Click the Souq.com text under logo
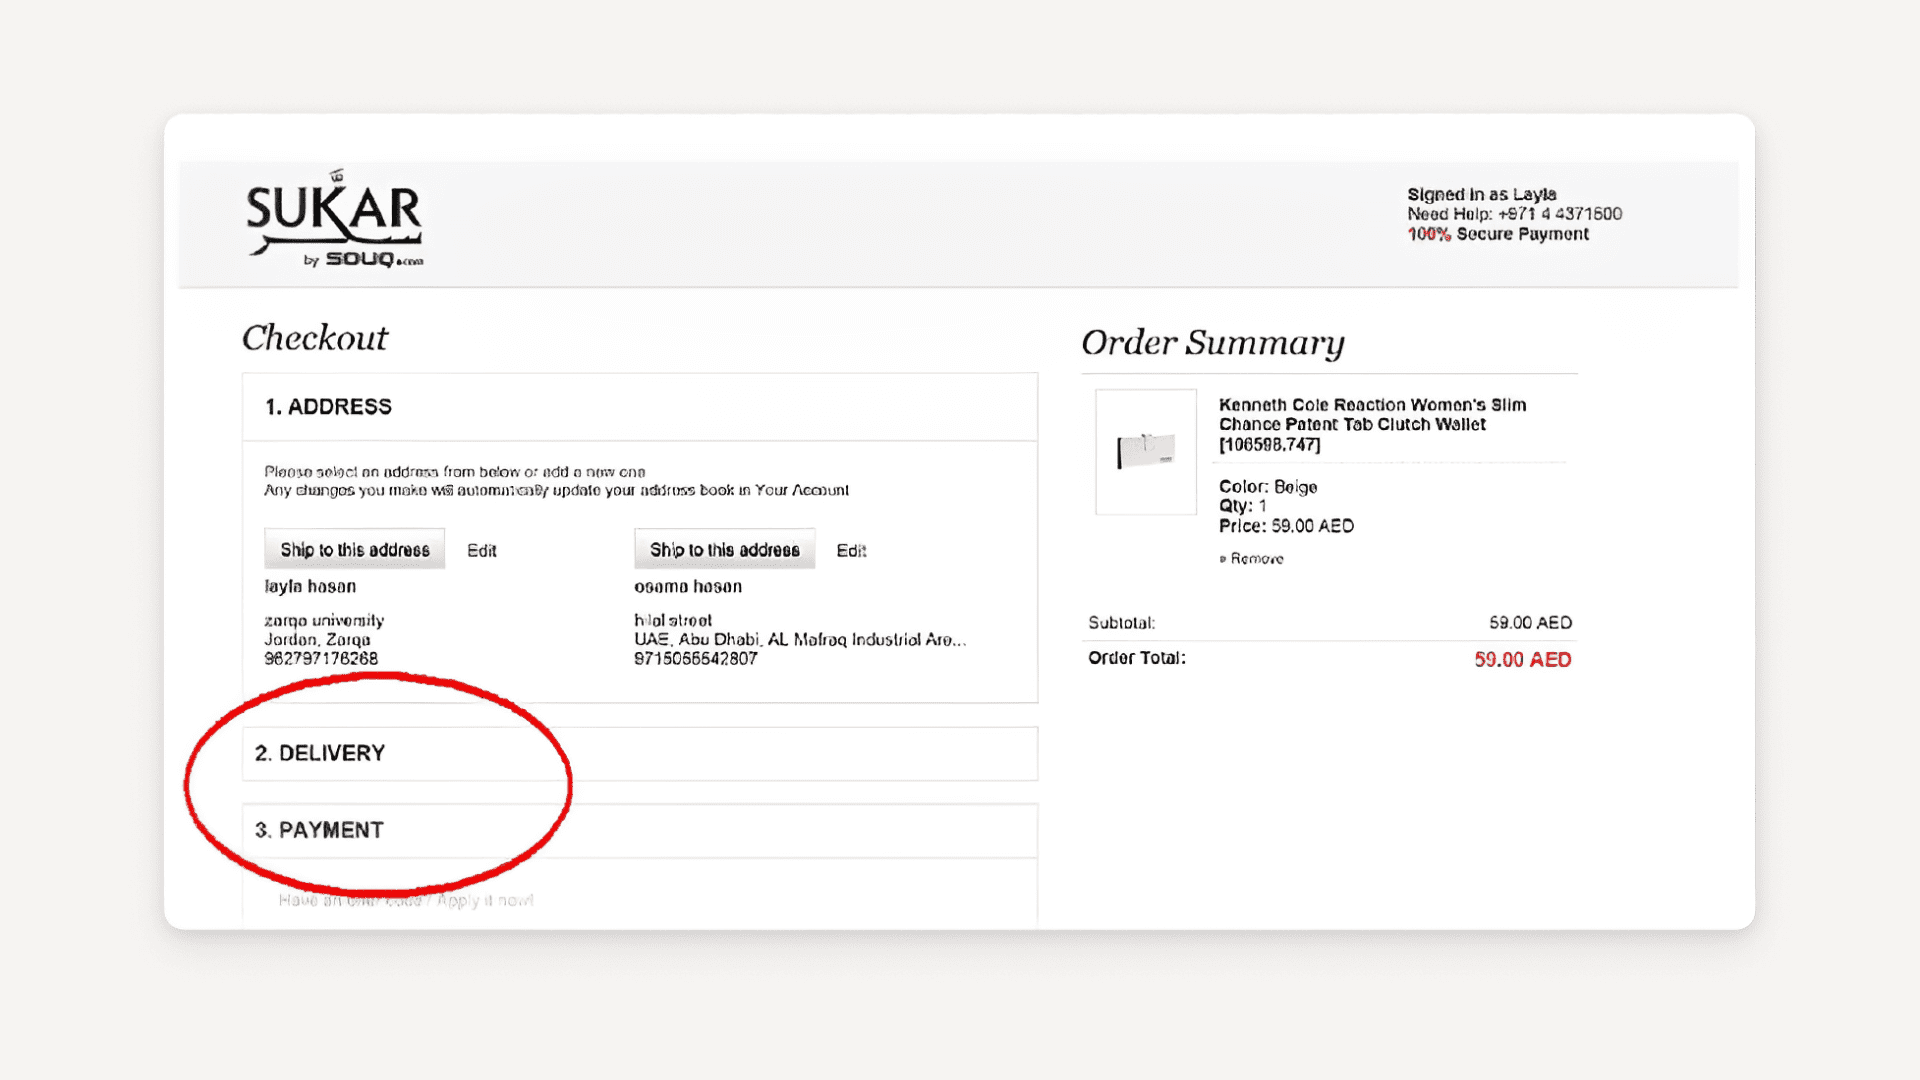This screenshot has height=1080, width=1920. click(374, 260)
